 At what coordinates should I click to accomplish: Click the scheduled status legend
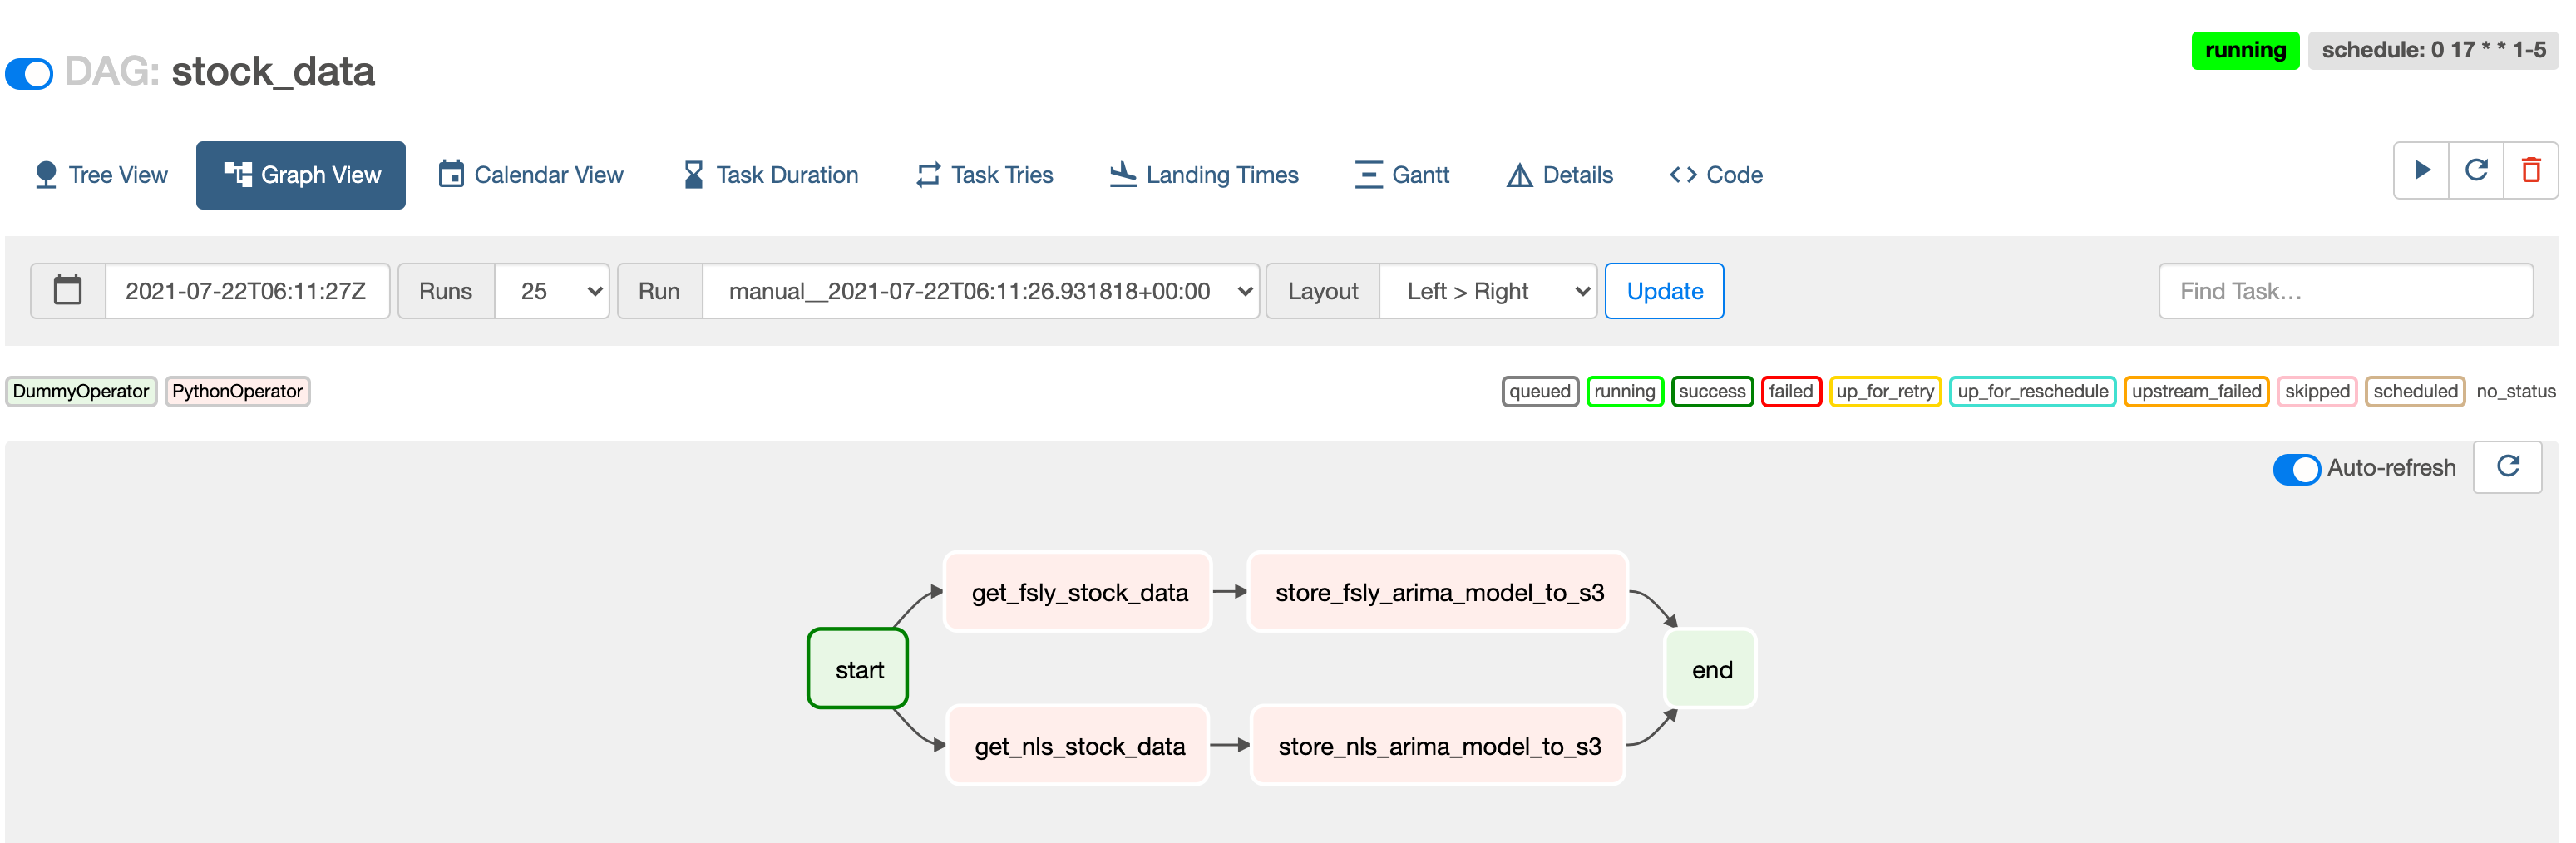click(2415, 391)
